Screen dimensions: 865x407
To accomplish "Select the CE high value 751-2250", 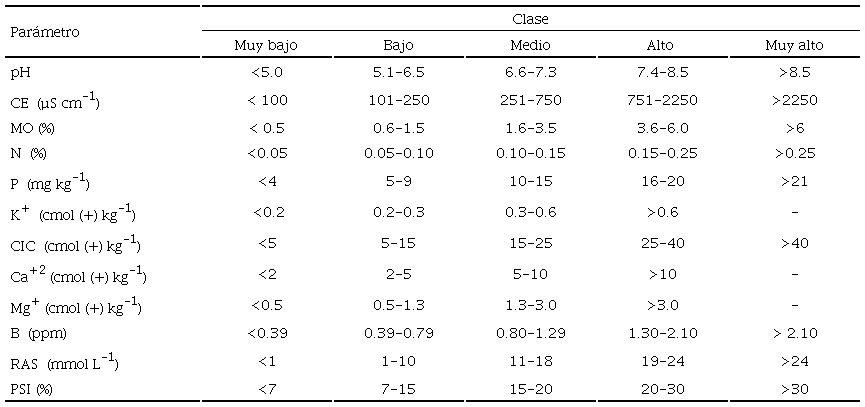I will click(x=660, y=100).
